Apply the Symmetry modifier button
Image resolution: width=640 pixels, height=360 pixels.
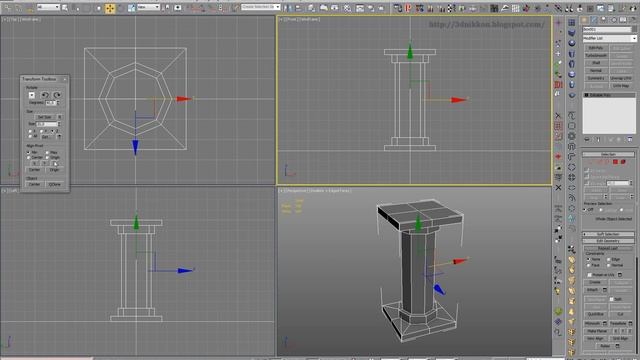tap(596, 78)
